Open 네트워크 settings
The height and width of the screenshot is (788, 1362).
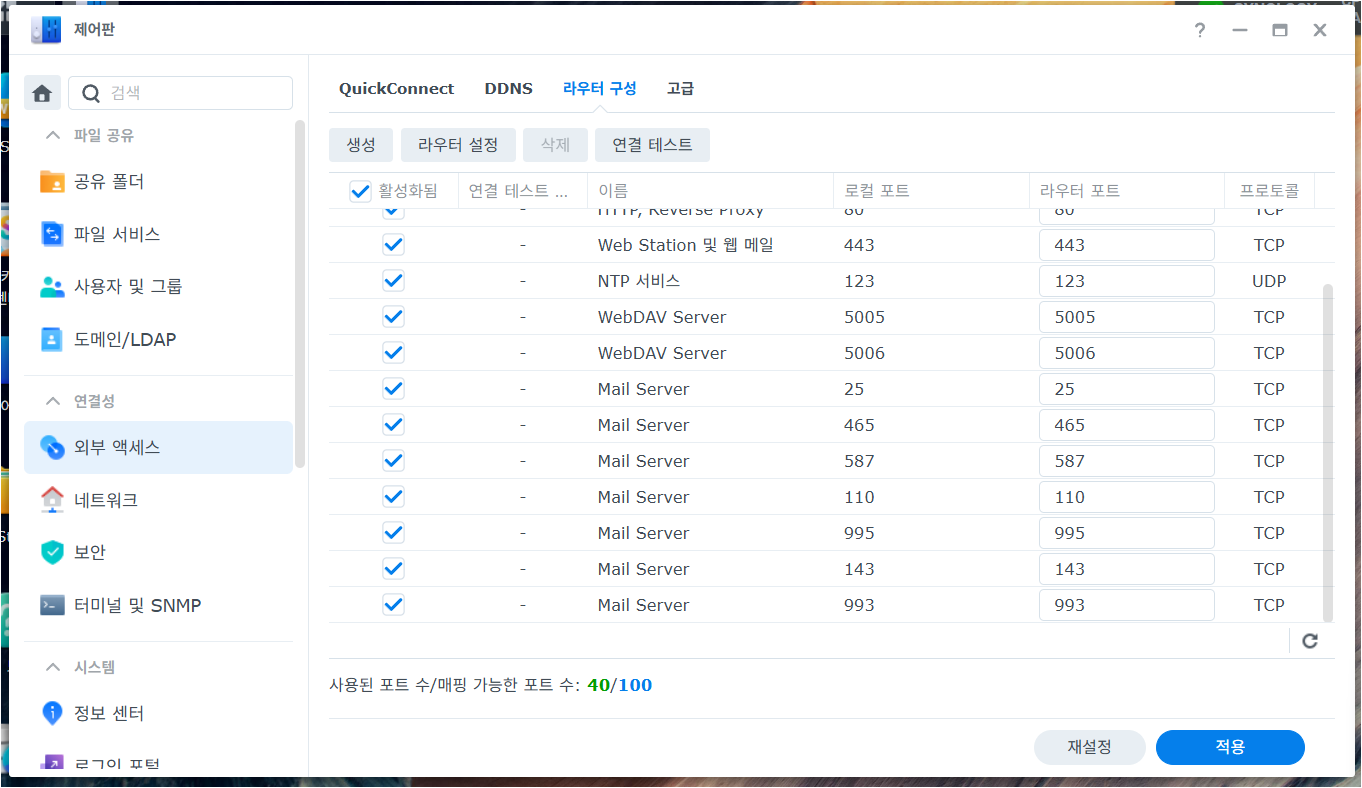pyautogui.click(x=104, y=499)
